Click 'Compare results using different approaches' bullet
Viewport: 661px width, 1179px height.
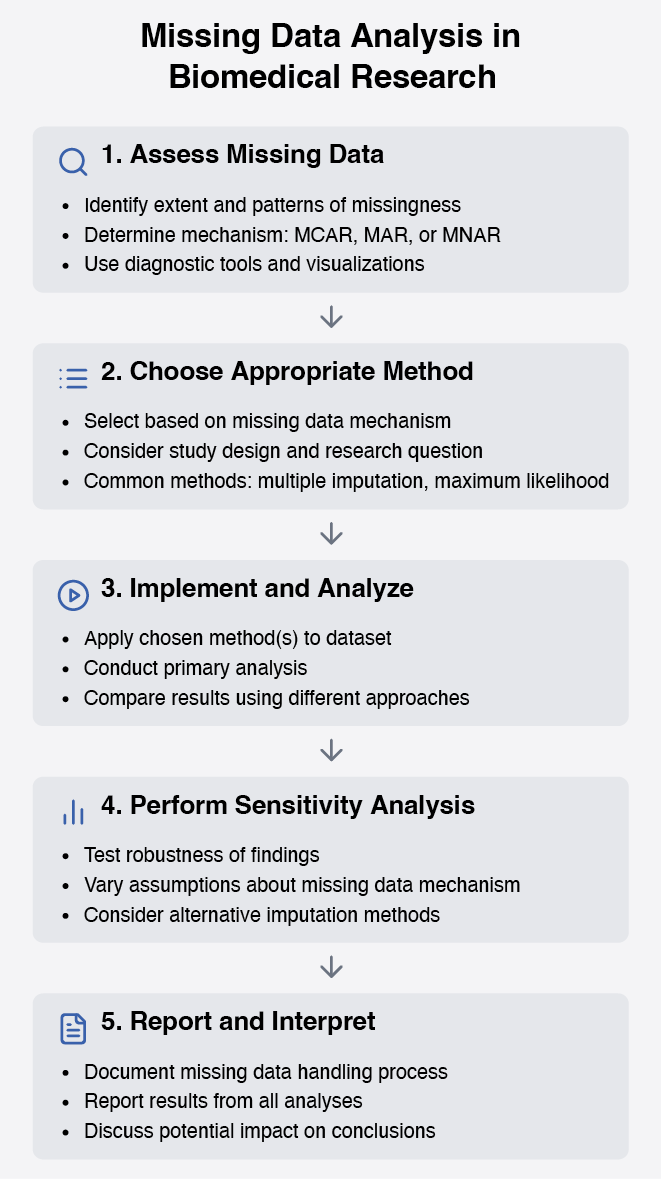click(x=276, y=698)
